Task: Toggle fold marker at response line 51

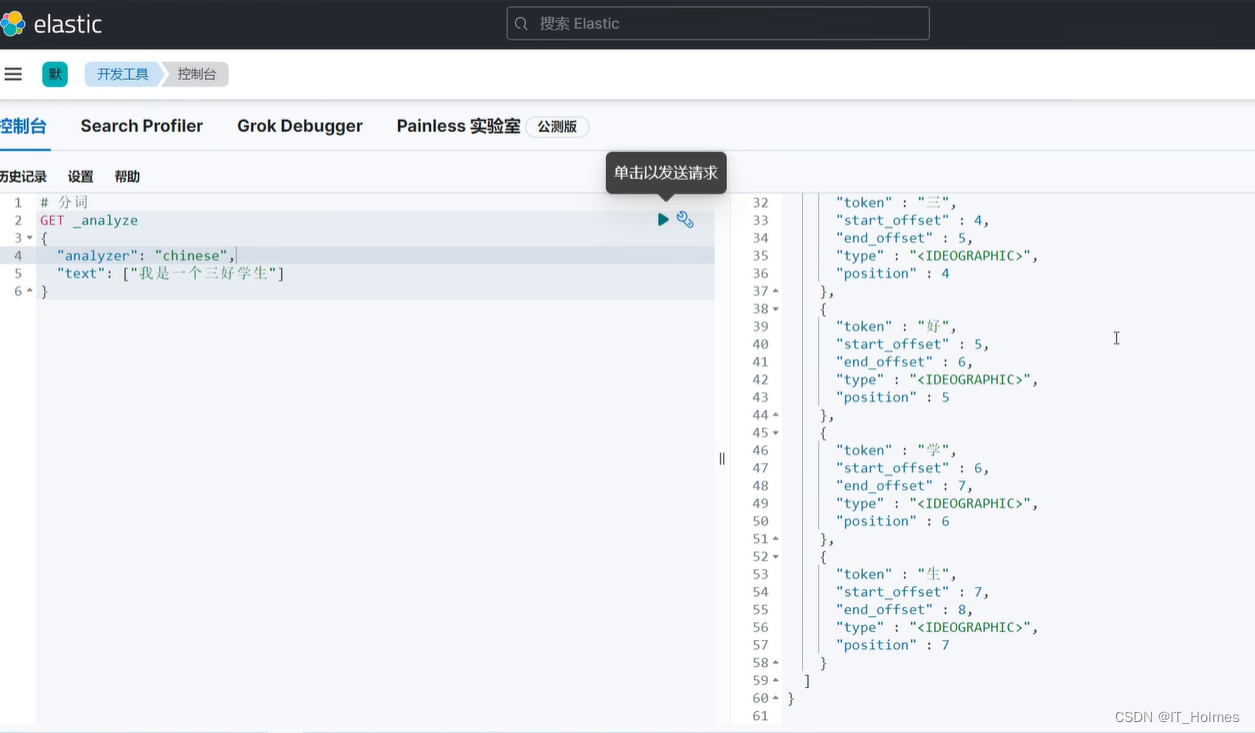Action: pyautogui.click(x=776, y=539)
